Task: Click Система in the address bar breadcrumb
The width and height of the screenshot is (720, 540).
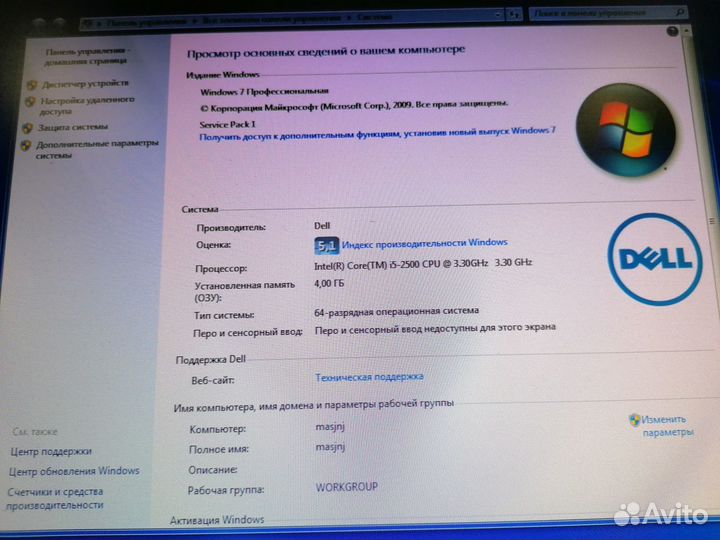Action: pyautogui.click(x=374, y=17)
